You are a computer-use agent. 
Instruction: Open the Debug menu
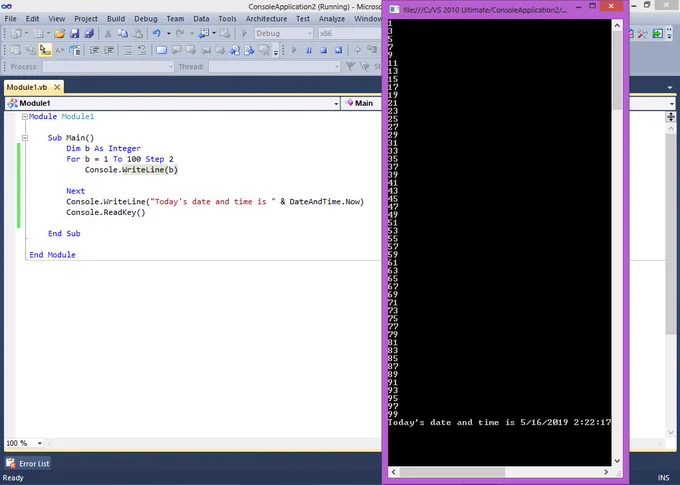146,19
